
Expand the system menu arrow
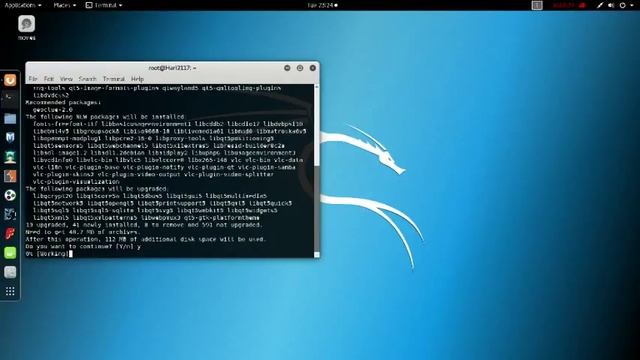click(632, 5)
